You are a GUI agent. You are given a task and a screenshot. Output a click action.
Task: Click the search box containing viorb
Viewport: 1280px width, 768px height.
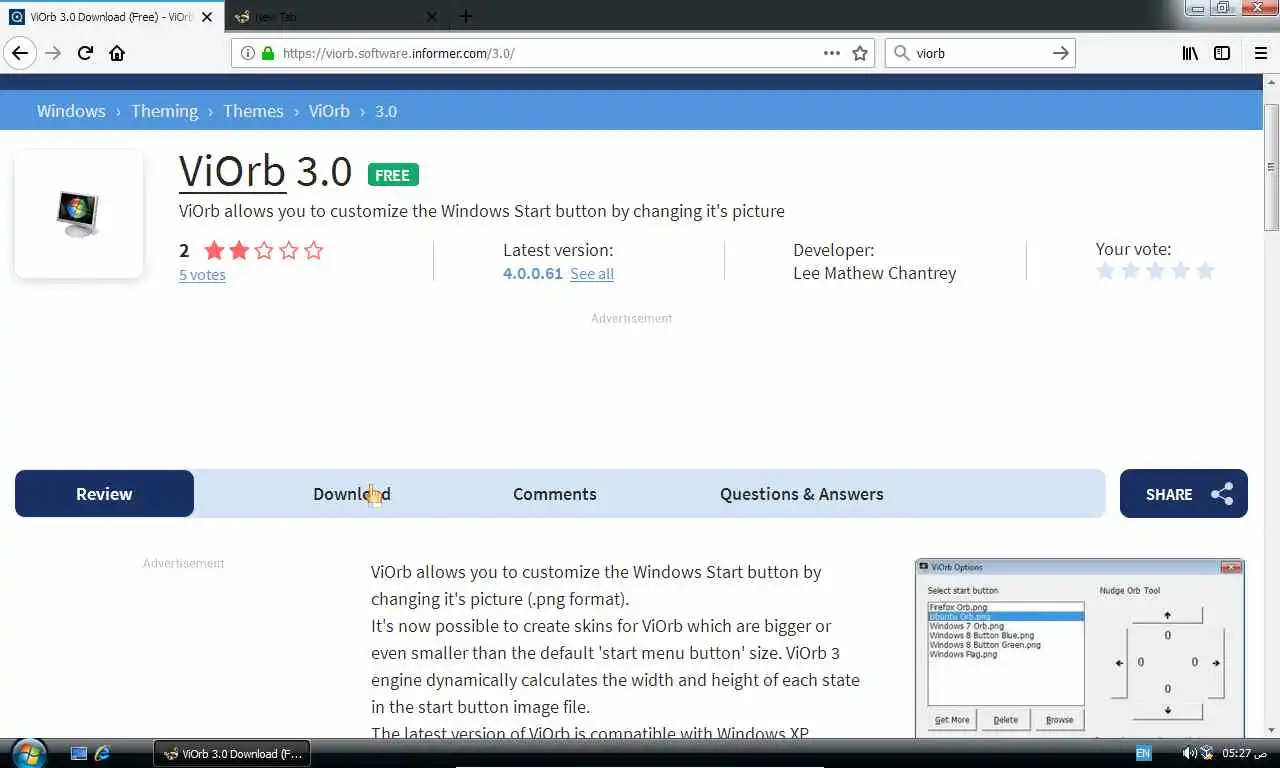click(980, 53)
